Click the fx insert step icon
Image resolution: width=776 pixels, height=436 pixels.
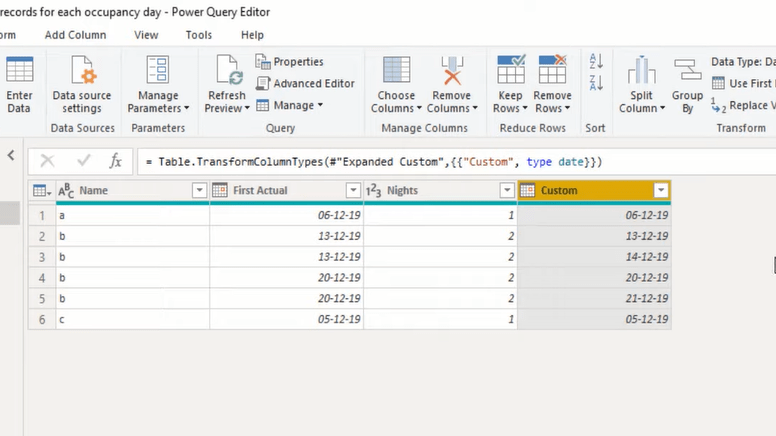[x=115, y=161]
